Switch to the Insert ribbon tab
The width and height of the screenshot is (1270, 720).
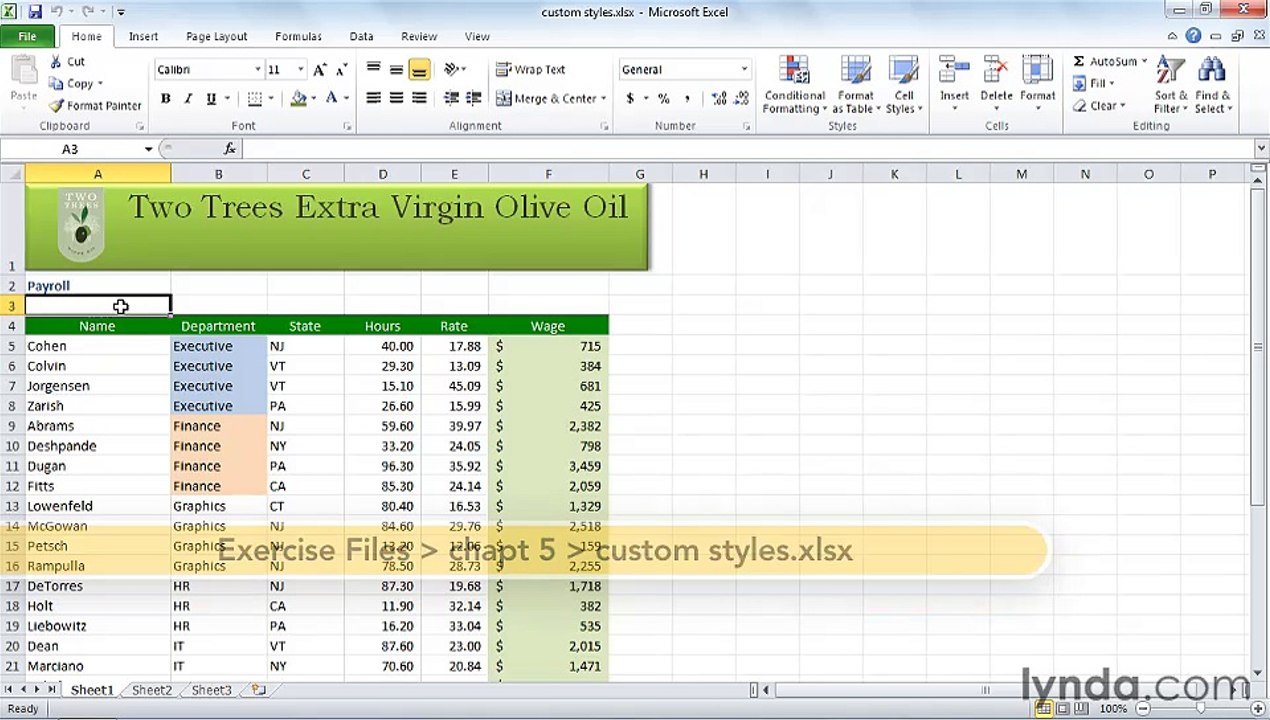143,36
